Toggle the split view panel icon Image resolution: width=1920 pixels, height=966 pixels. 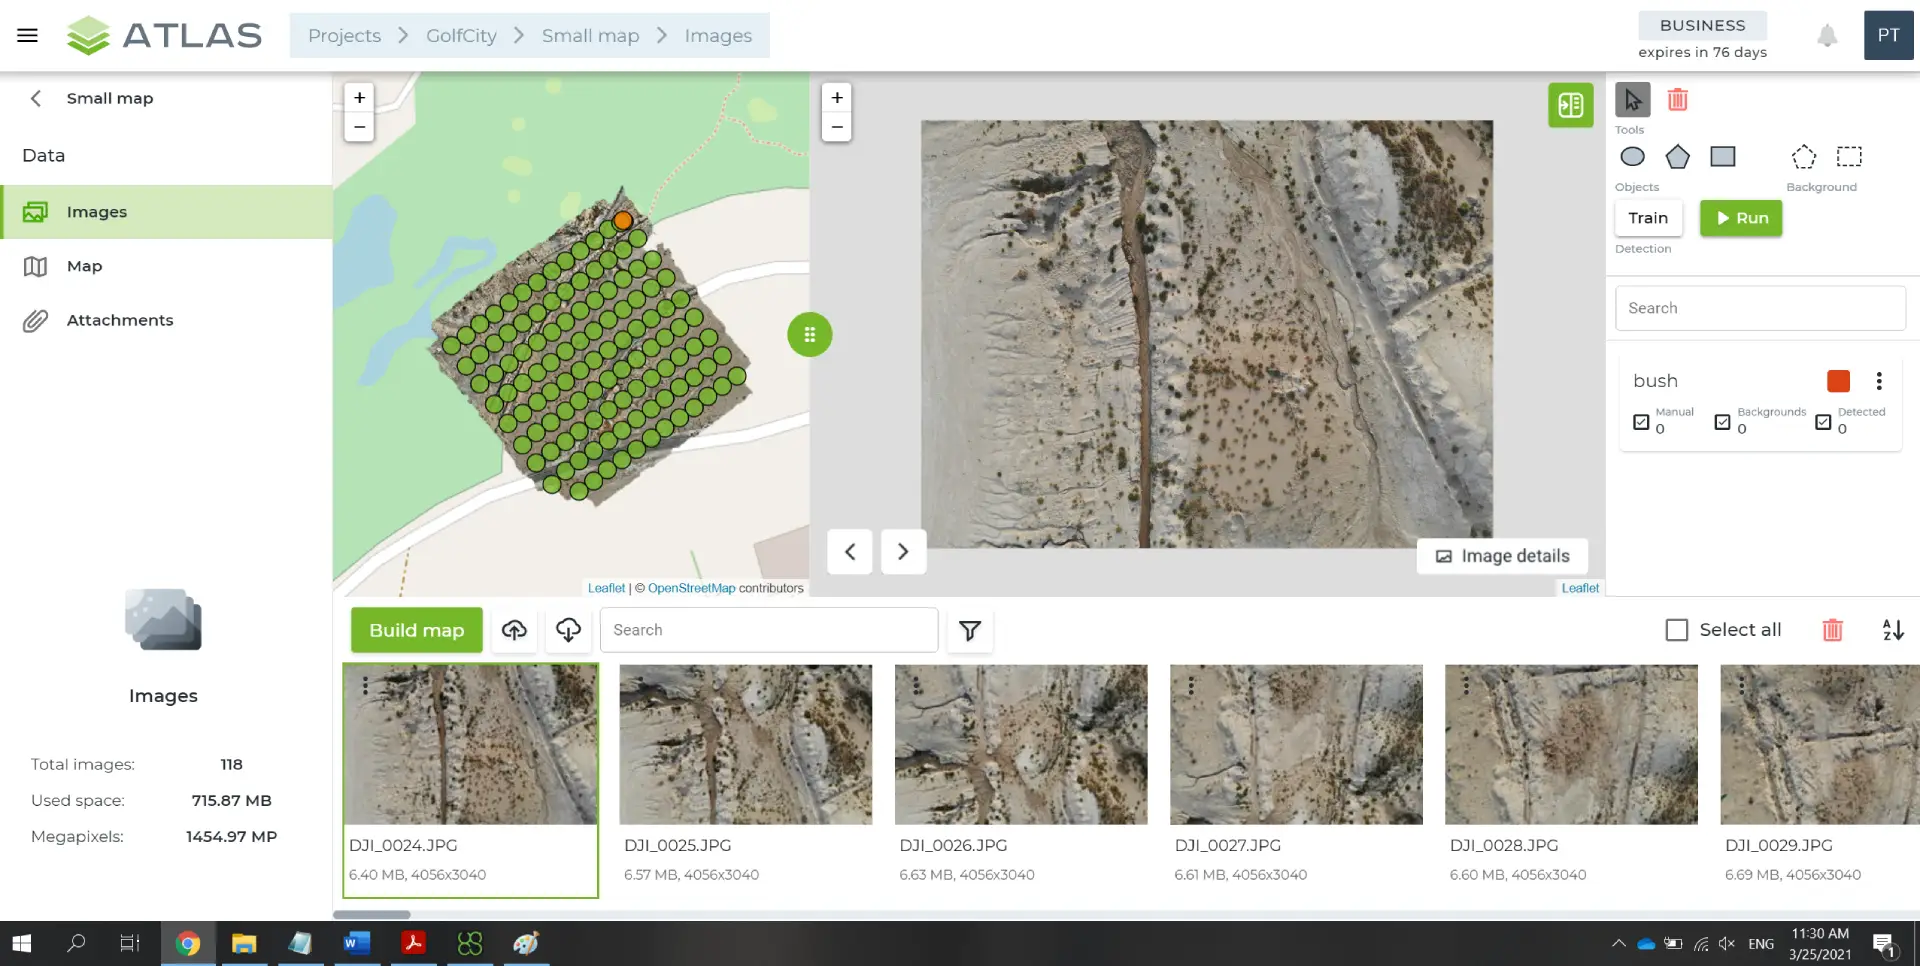tap(1570, 105)
